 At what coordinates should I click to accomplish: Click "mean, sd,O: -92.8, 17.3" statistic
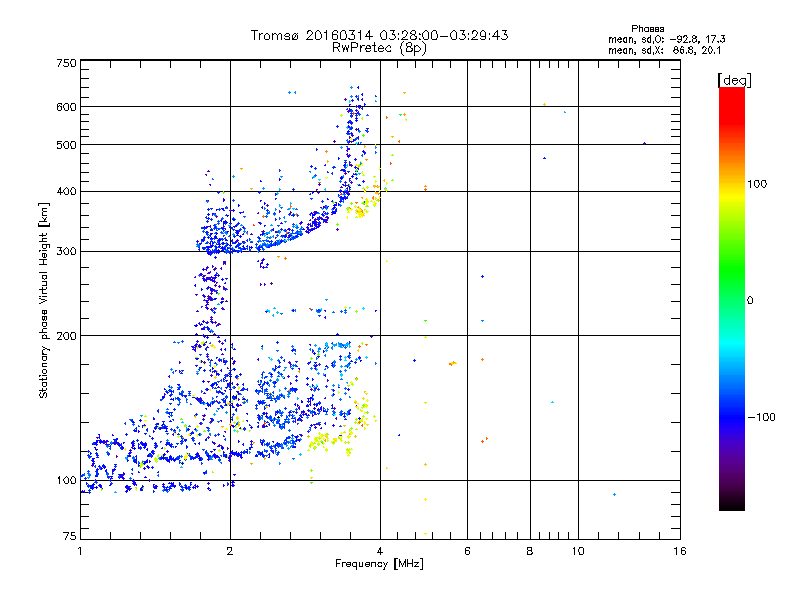666,39
